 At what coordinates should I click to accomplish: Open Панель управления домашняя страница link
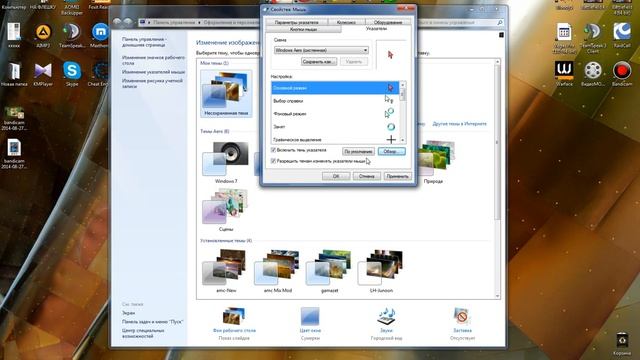coord(144,42)
